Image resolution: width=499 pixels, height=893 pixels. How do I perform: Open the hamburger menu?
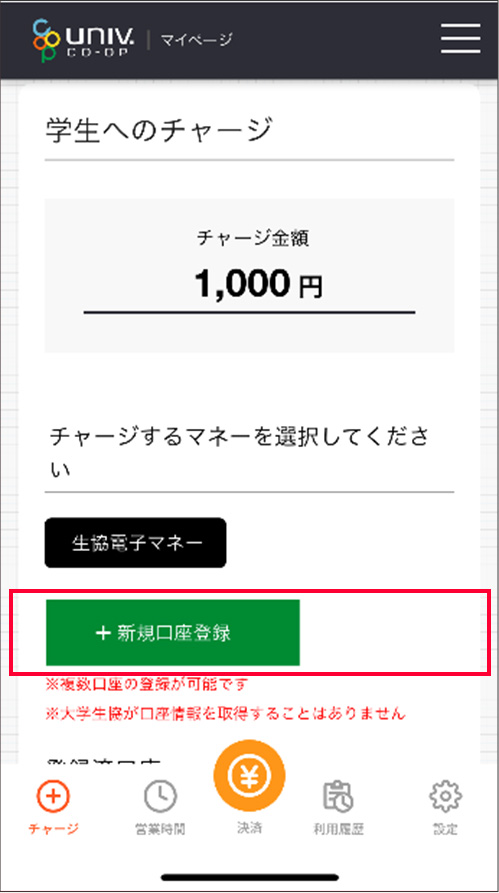[460, 38]
